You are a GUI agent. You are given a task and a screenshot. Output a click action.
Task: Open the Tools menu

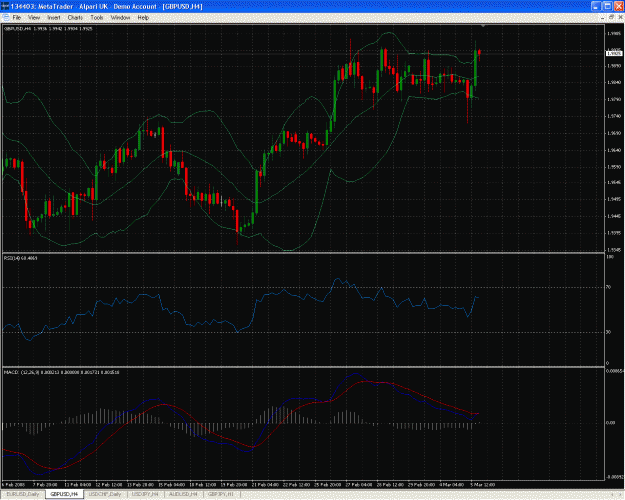96,18
